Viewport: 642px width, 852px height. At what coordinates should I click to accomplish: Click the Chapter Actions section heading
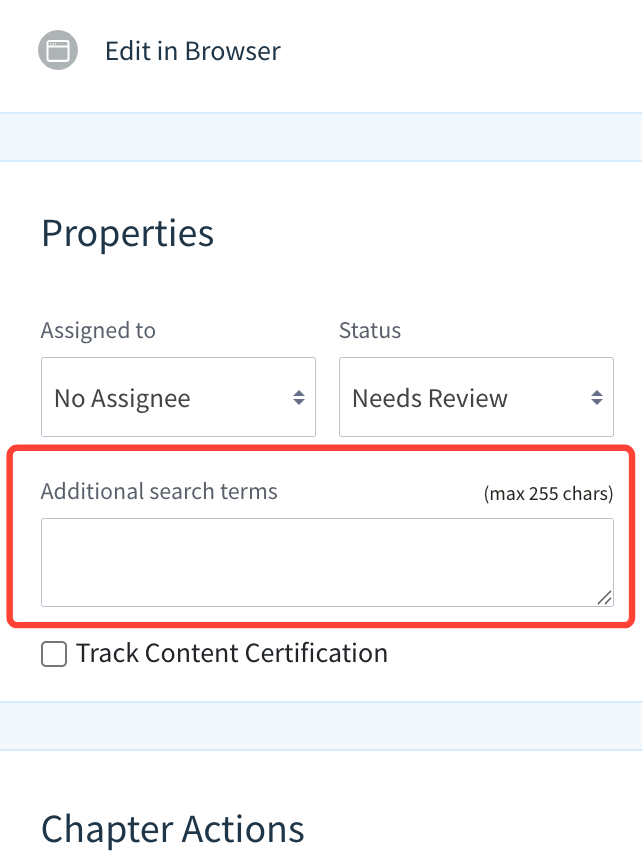172,829
